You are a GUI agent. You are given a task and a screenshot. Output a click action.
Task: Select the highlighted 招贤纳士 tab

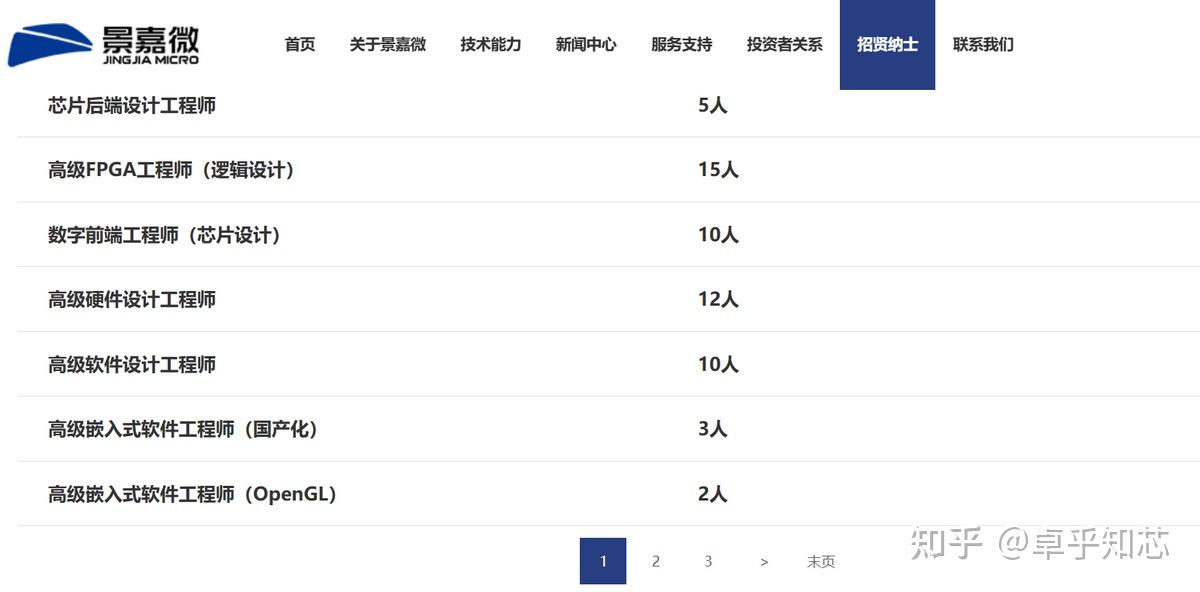(x=888, y=45)
